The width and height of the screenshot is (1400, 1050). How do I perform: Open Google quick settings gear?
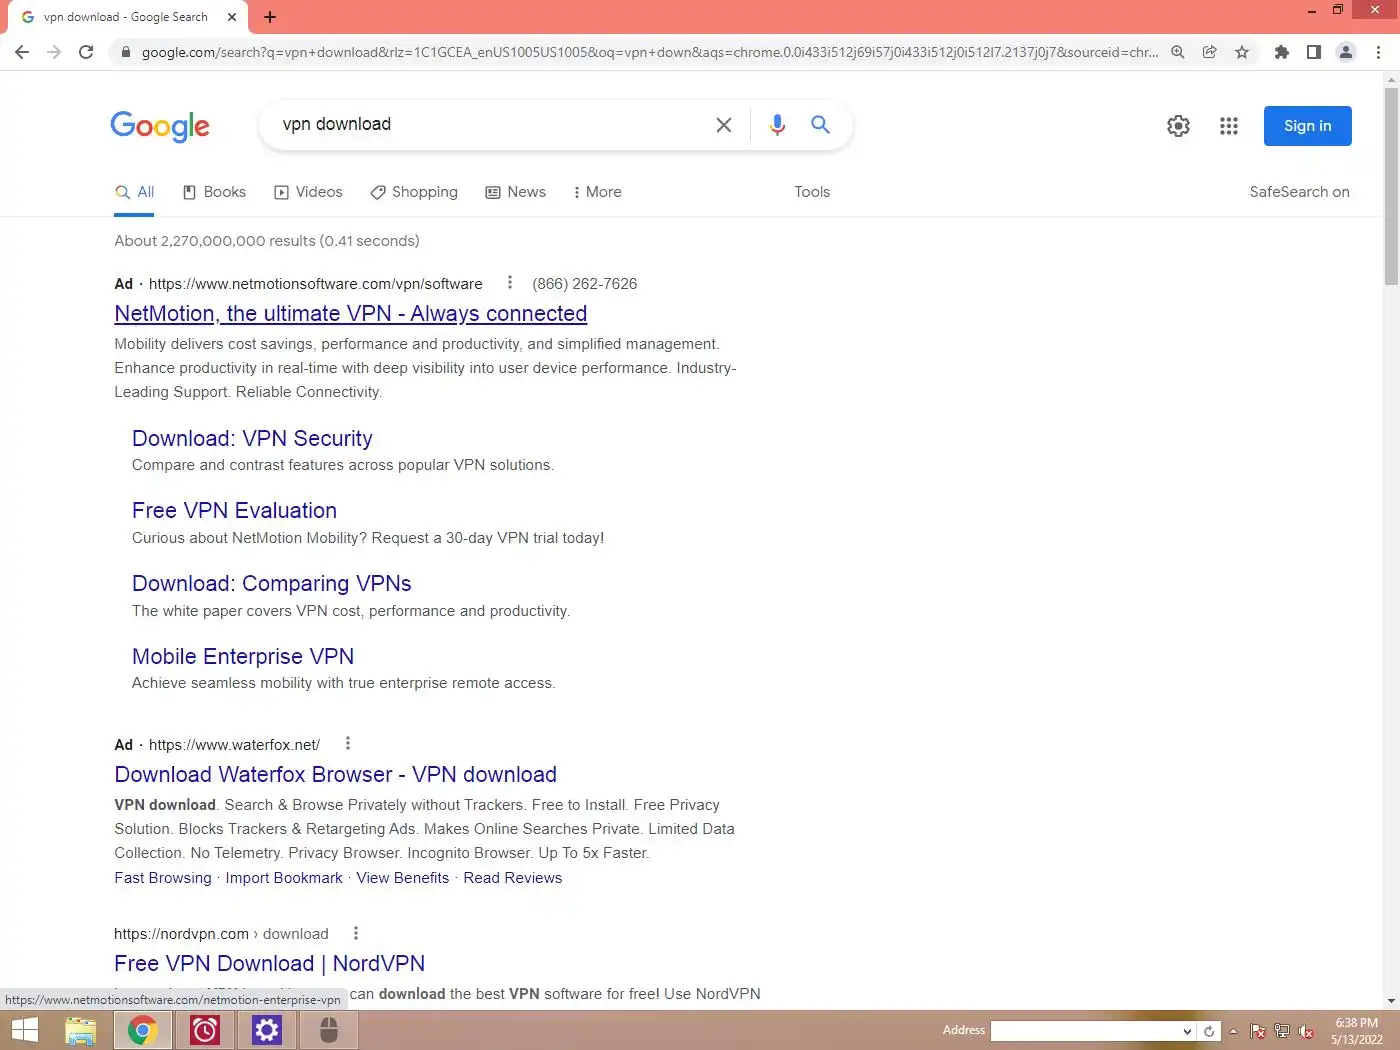pyautogui.click(x=1179, y=126)
